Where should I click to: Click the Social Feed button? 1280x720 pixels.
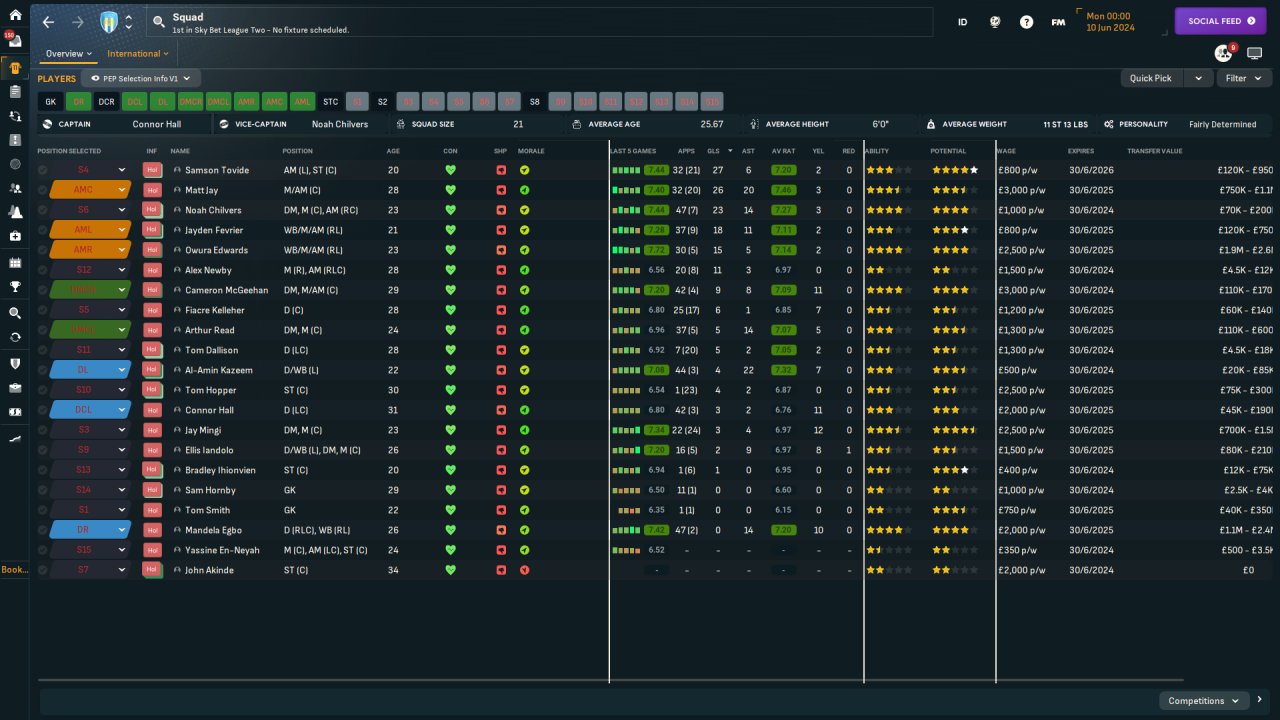[x=1220, y=21]
